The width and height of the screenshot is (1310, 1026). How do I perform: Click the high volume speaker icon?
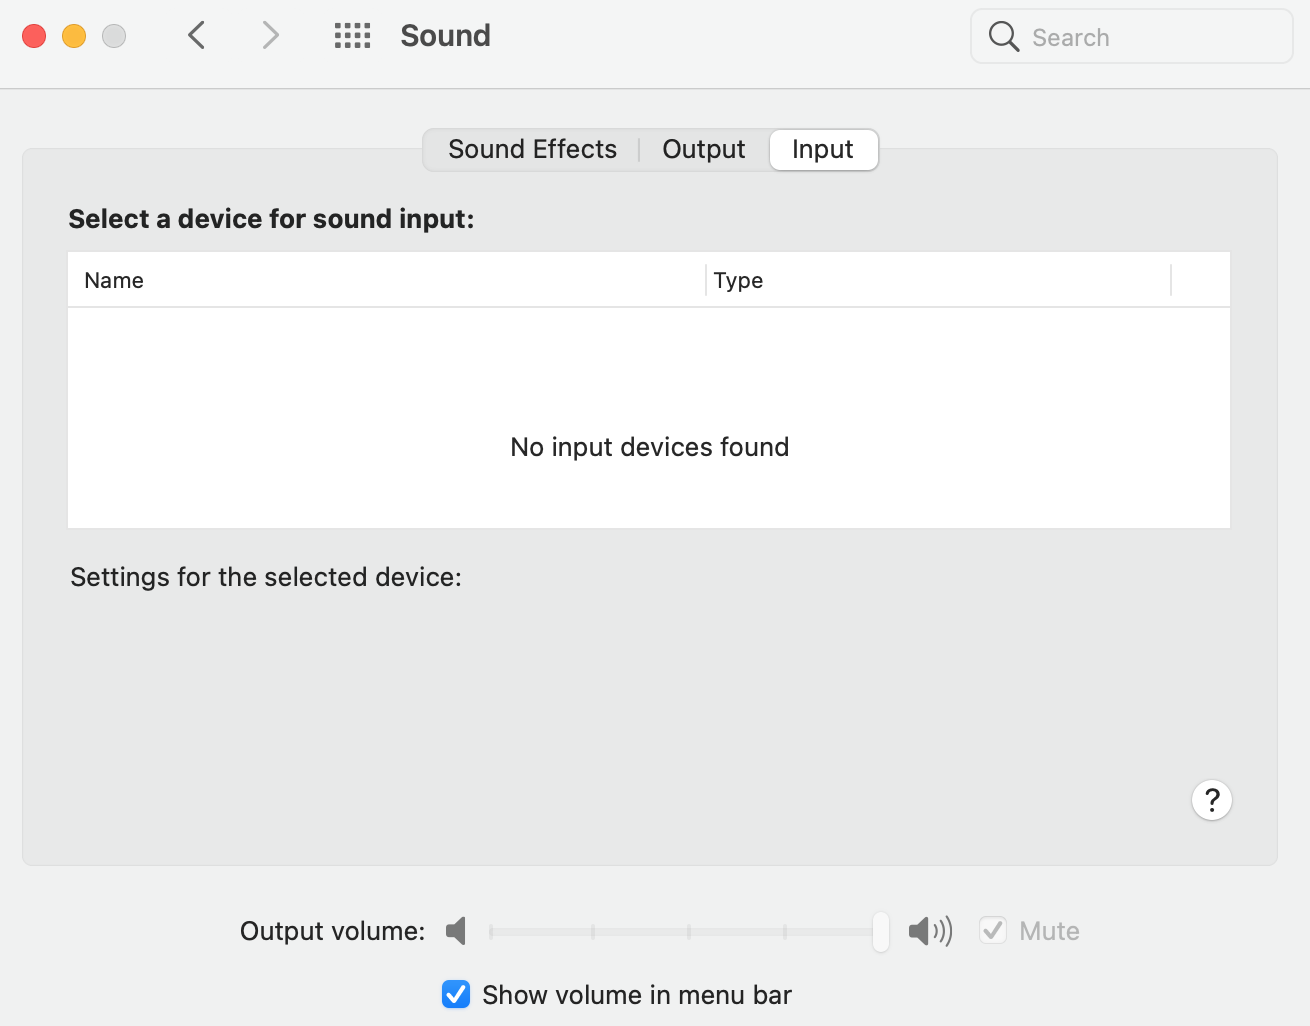(x=929, y=931)
